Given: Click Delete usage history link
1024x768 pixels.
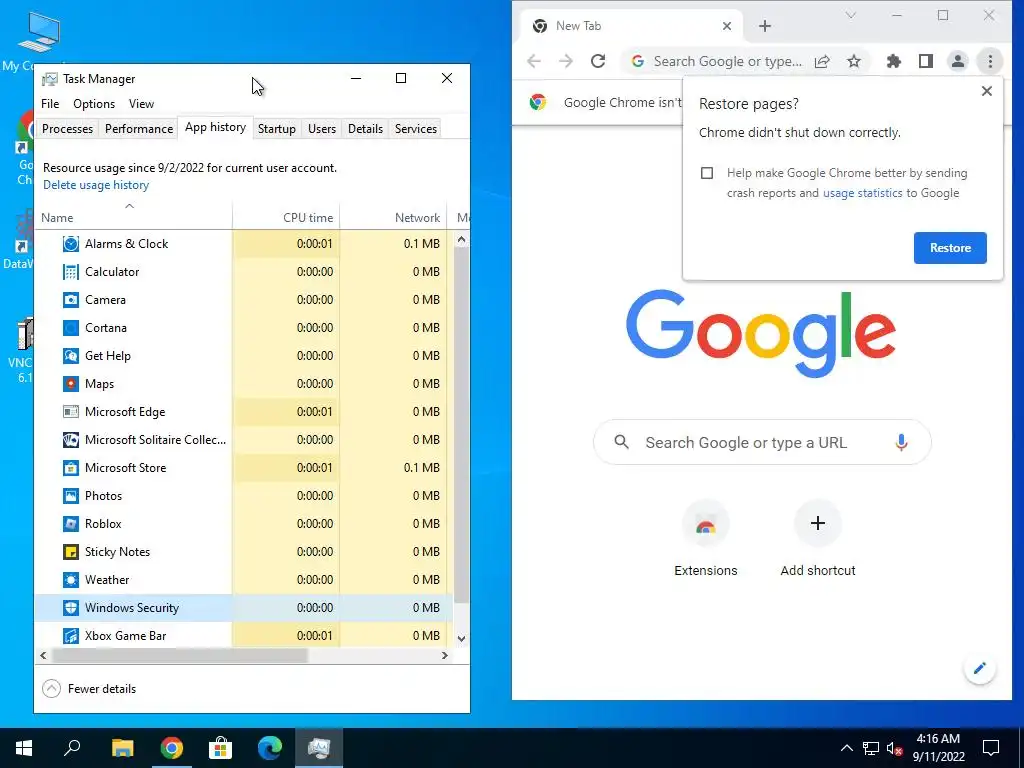Looking at the screenshot, I should pos(96,185).
